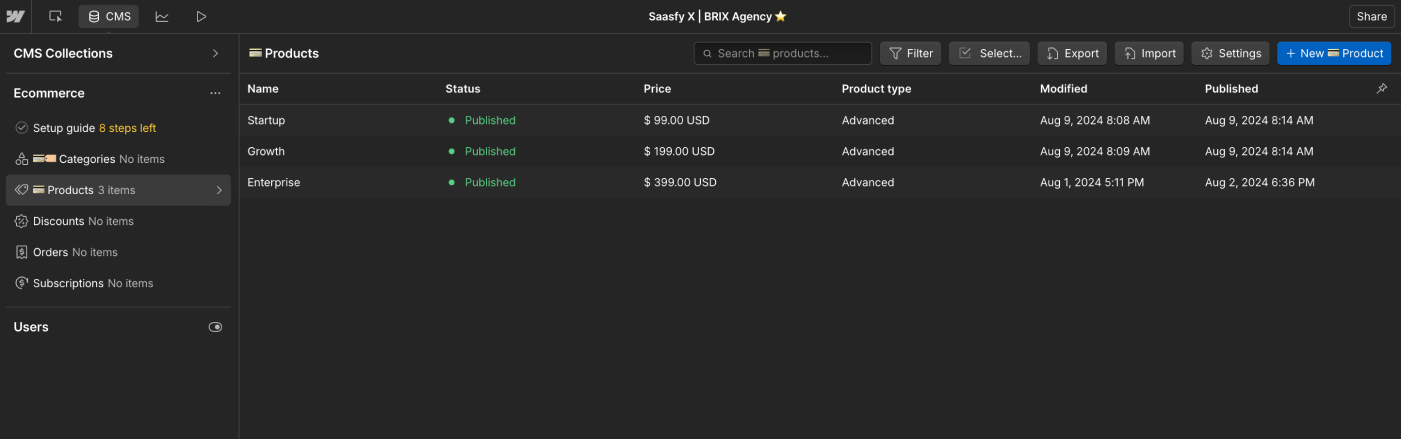Open the Ecommerce three-dots menu

215,93
